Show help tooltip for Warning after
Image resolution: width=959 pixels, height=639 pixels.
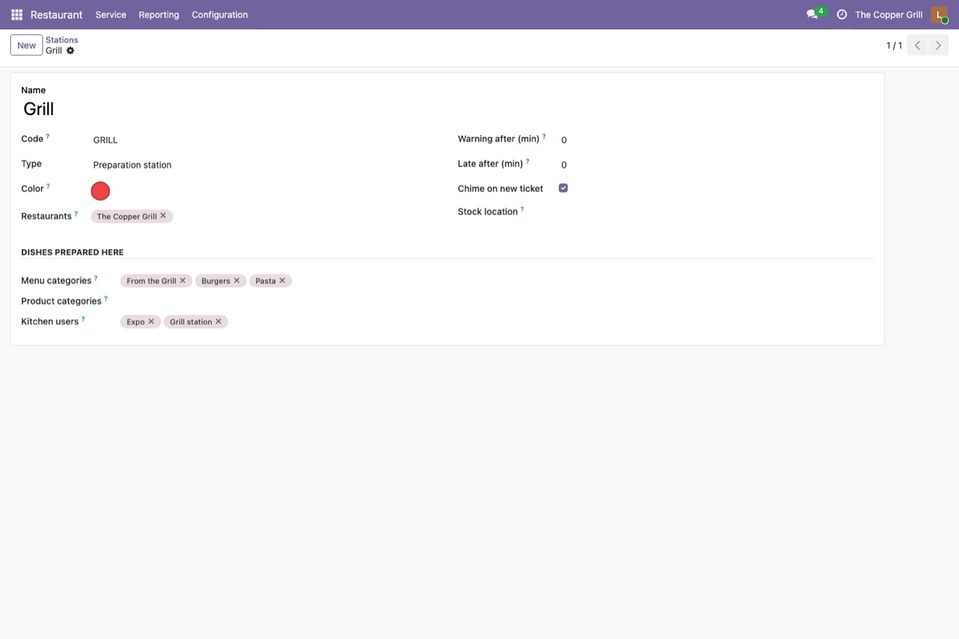coord(544,136)
